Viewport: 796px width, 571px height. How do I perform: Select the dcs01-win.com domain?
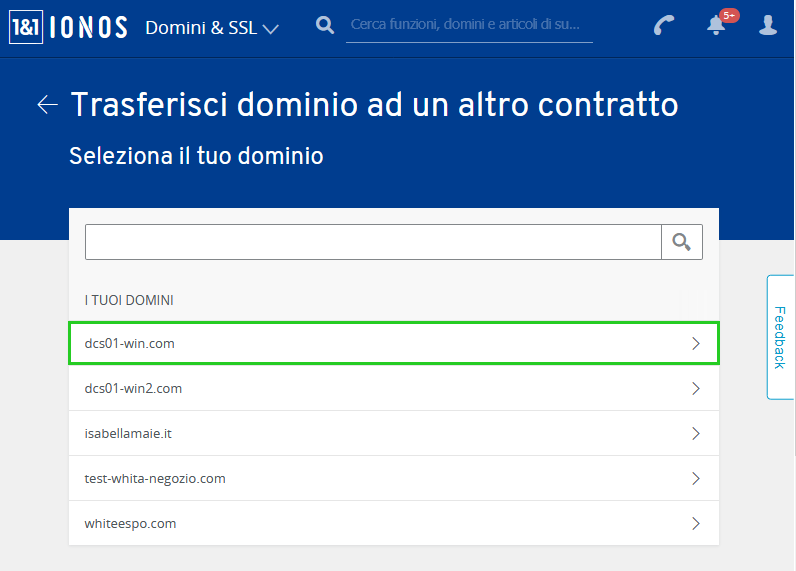pos(394,343)
